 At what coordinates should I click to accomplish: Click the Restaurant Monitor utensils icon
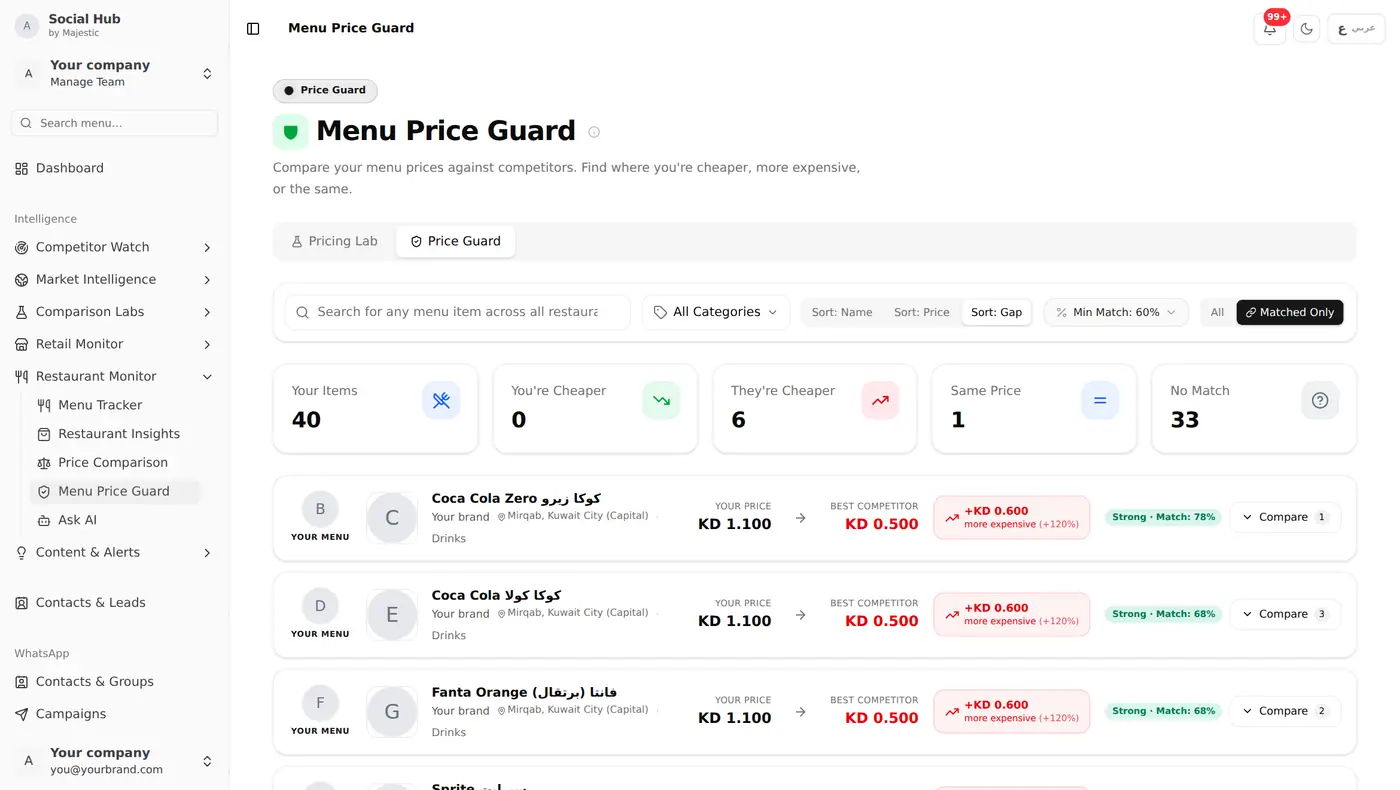22,377
